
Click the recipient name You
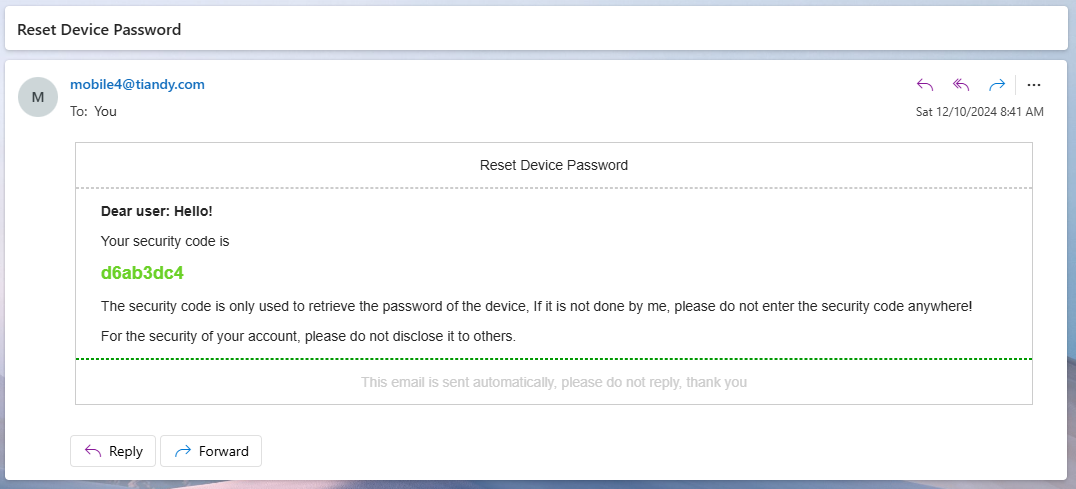coord(106,111)
